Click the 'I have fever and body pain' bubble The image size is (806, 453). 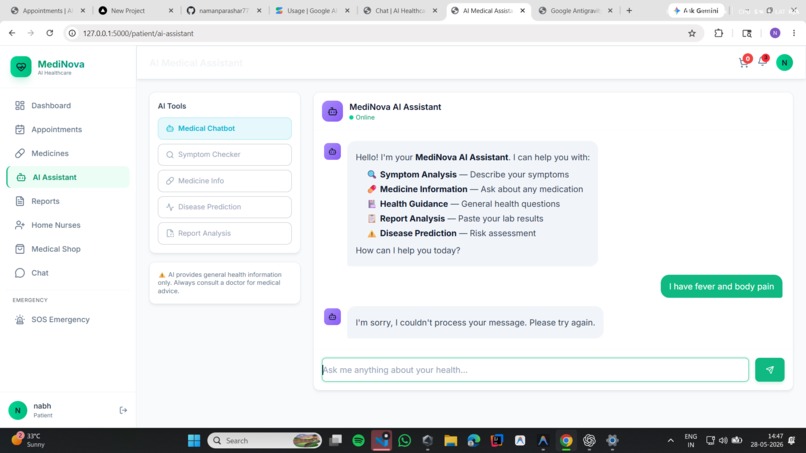[x=721, y=286]
